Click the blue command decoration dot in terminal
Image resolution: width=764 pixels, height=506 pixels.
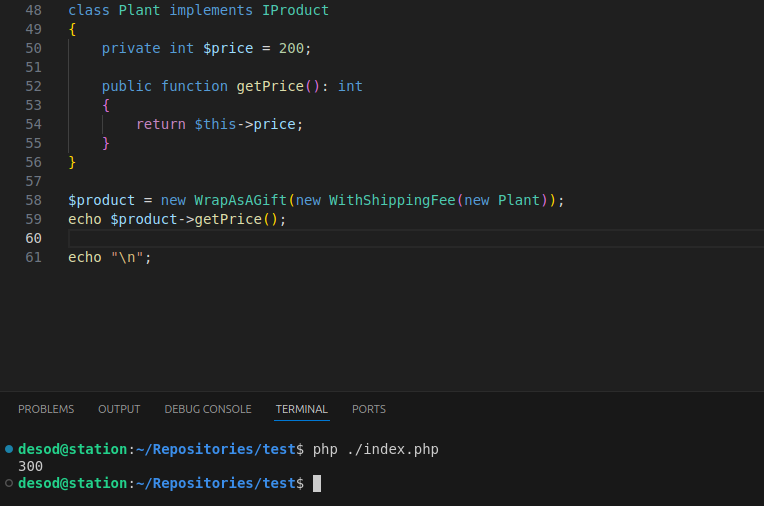coord(9,449)
